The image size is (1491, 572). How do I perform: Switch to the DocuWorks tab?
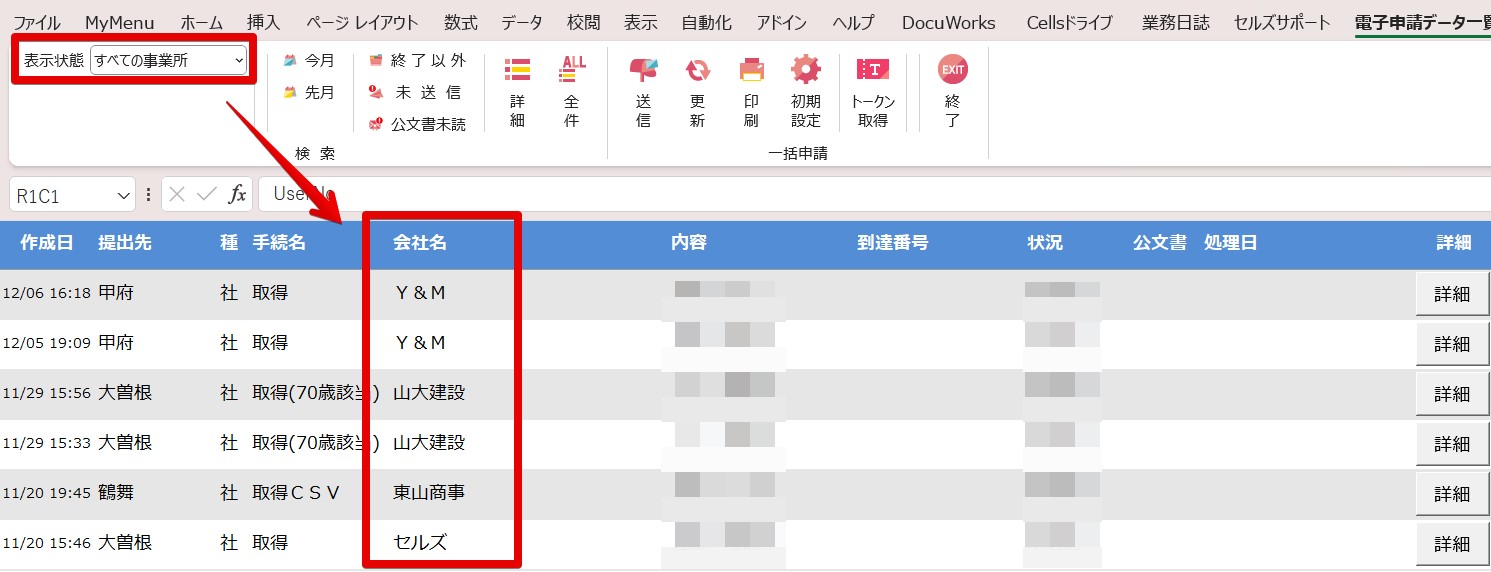[948, 22]
